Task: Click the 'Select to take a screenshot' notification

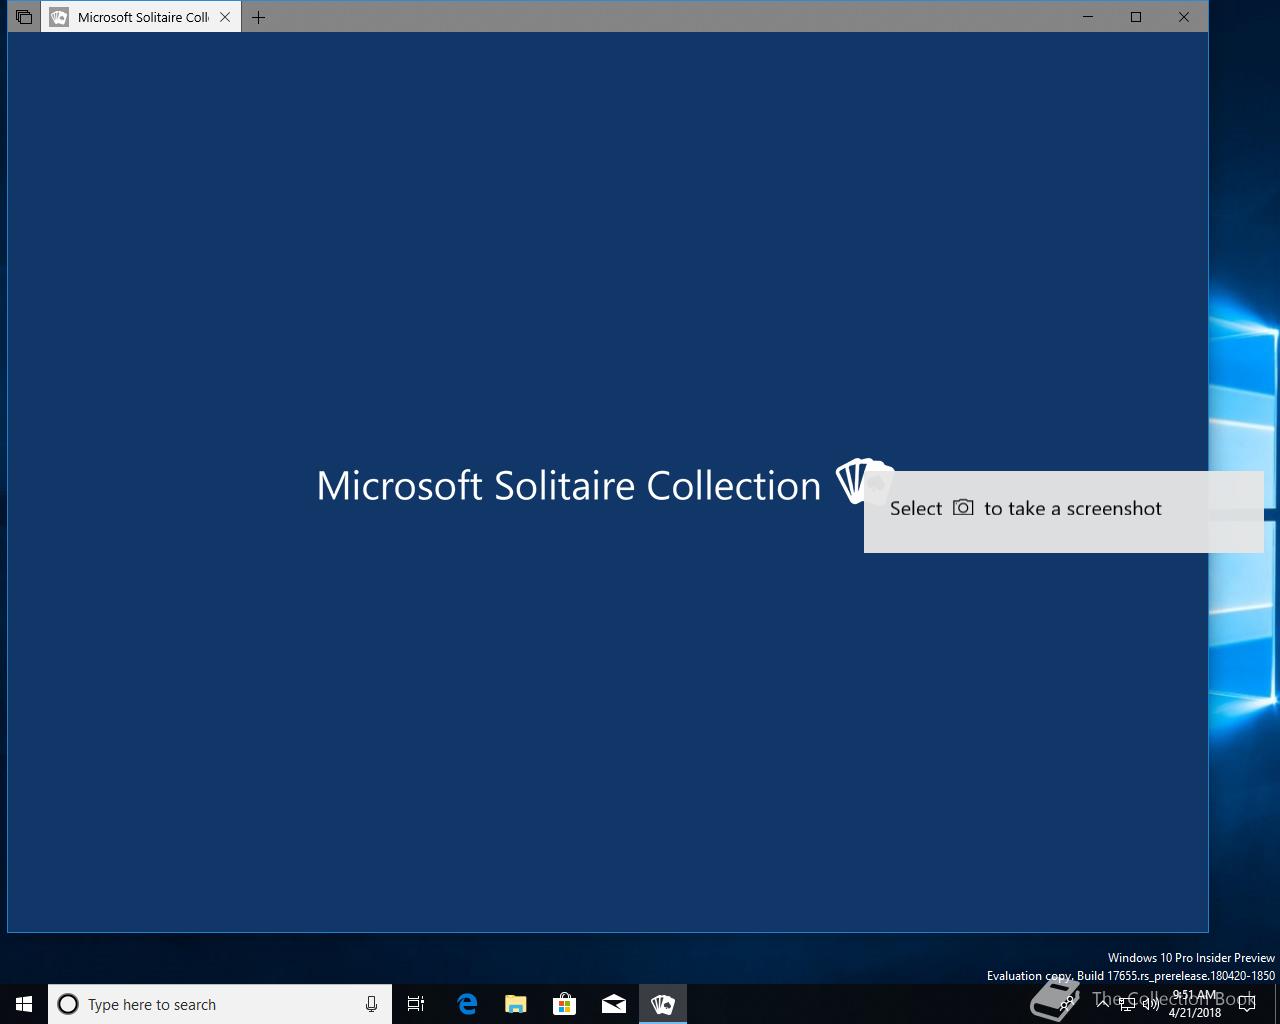Action: click(x=1063, y=511)
